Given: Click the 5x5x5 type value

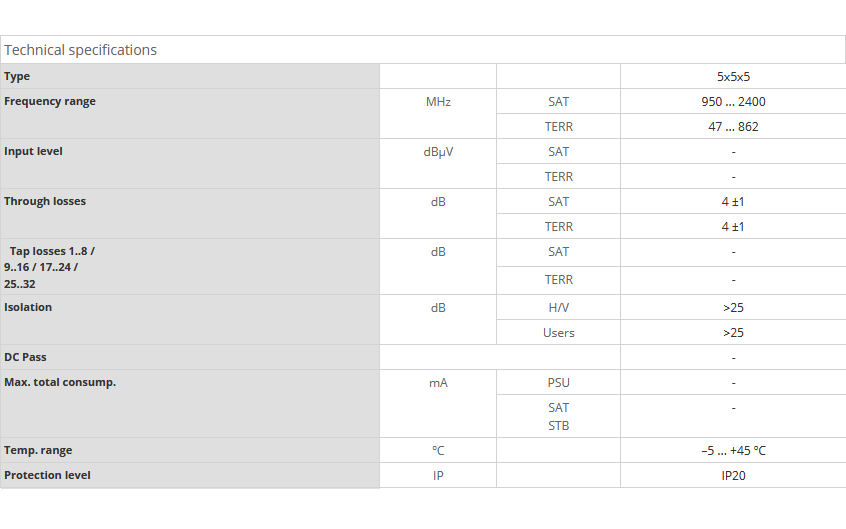Looking at the screenshot, I should 733,77.
